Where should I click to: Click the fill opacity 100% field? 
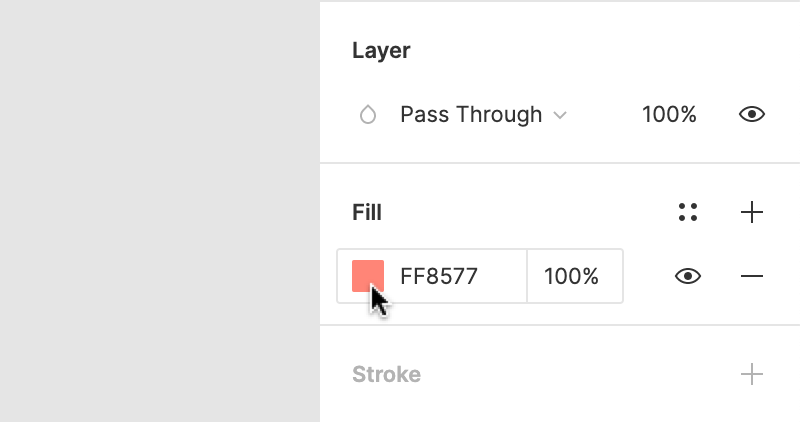[575, 276]
